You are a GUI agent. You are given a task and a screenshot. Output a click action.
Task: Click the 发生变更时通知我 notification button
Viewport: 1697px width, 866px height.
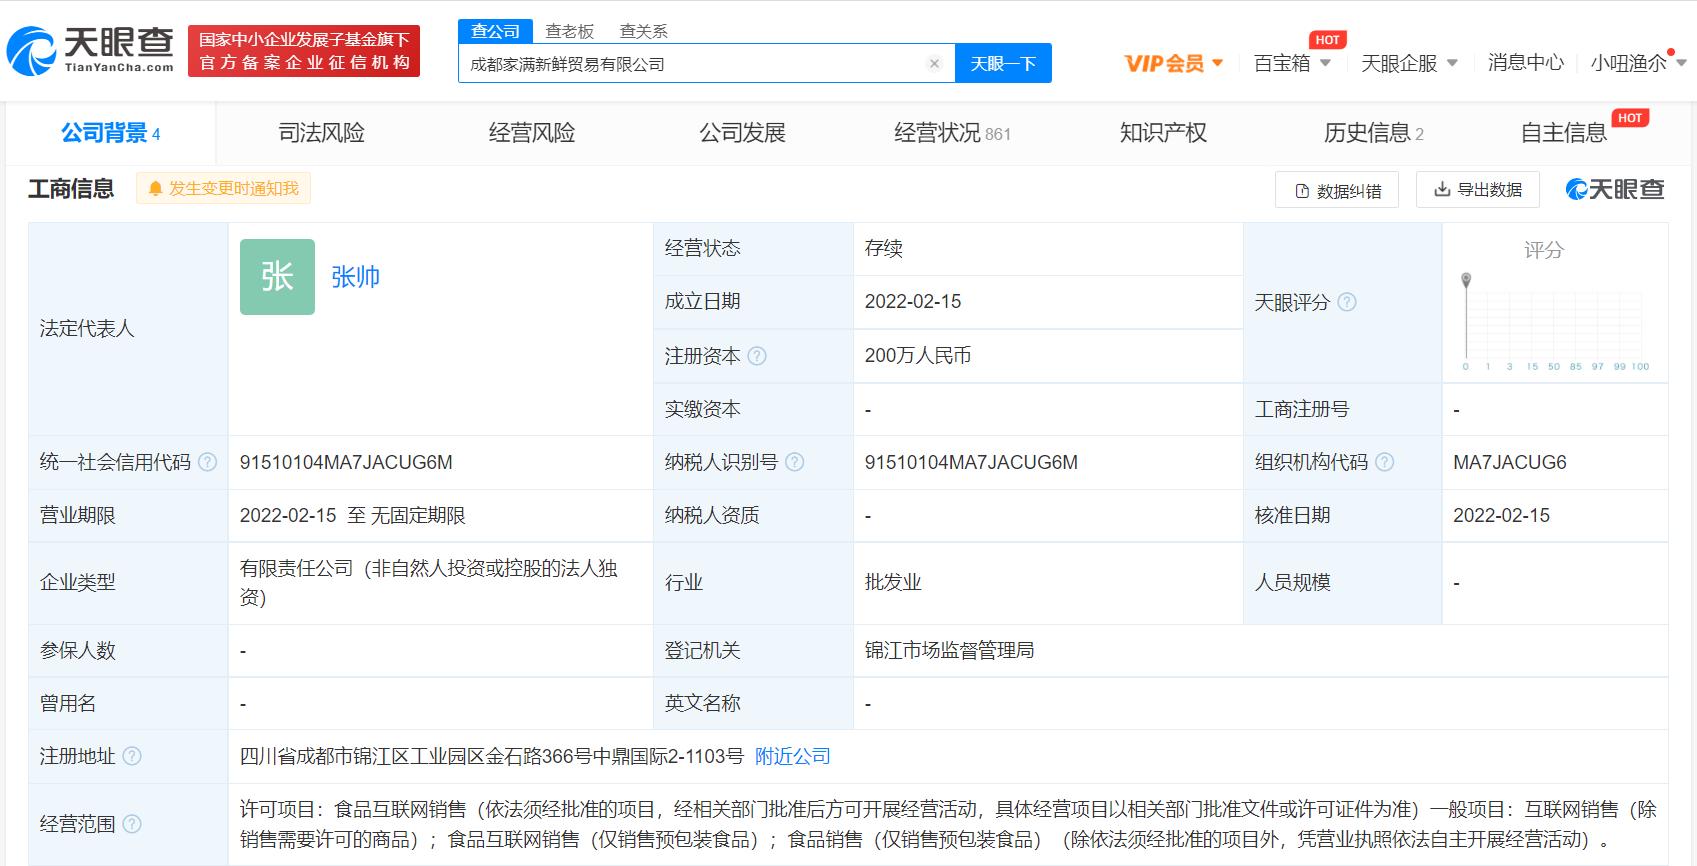coord(224,188)
